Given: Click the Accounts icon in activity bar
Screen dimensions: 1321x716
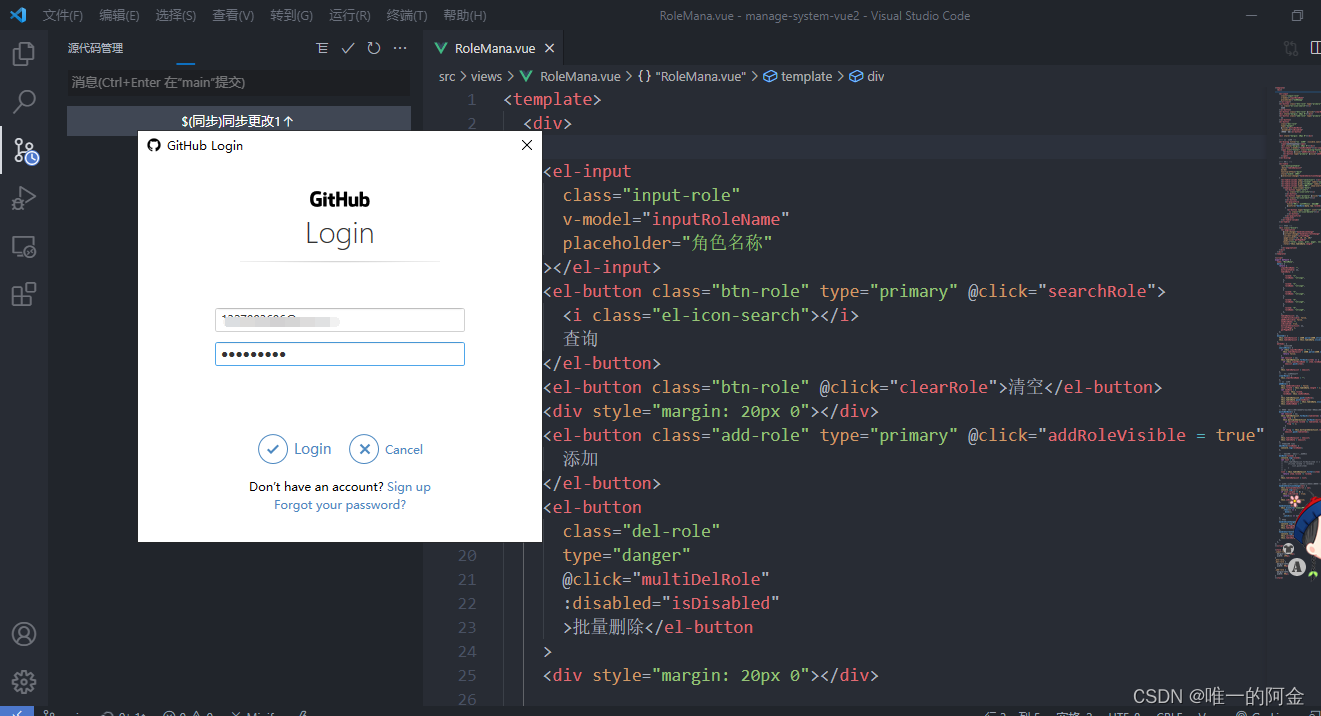Looking at the screenshot, I should 24,634.
